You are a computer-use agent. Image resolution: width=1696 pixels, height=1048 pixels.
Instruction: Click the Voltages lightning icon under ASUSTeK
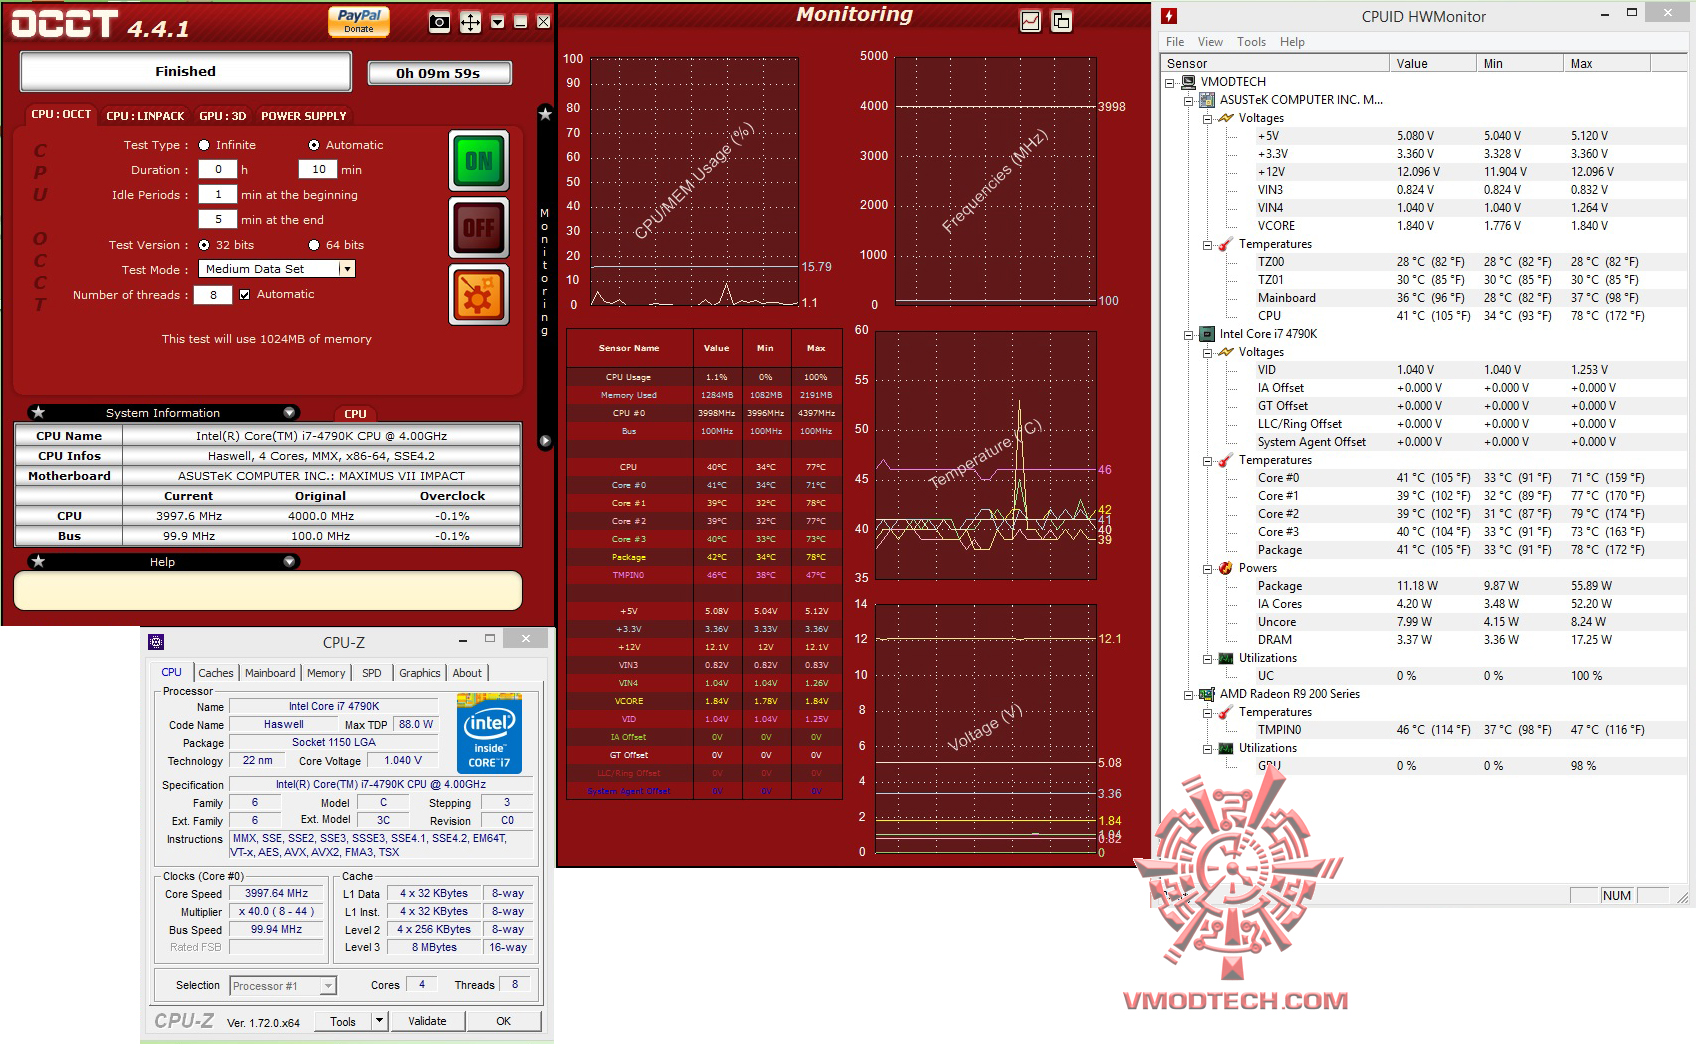coord(1225,118)
